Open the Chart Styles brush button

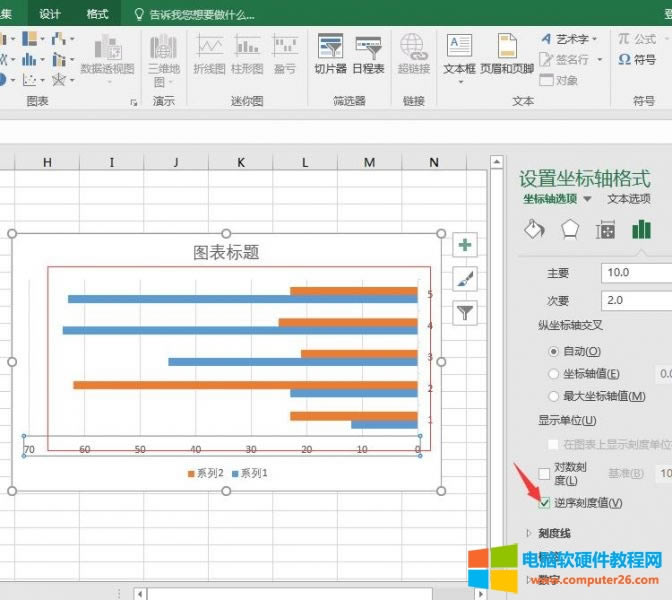point(465,279)
